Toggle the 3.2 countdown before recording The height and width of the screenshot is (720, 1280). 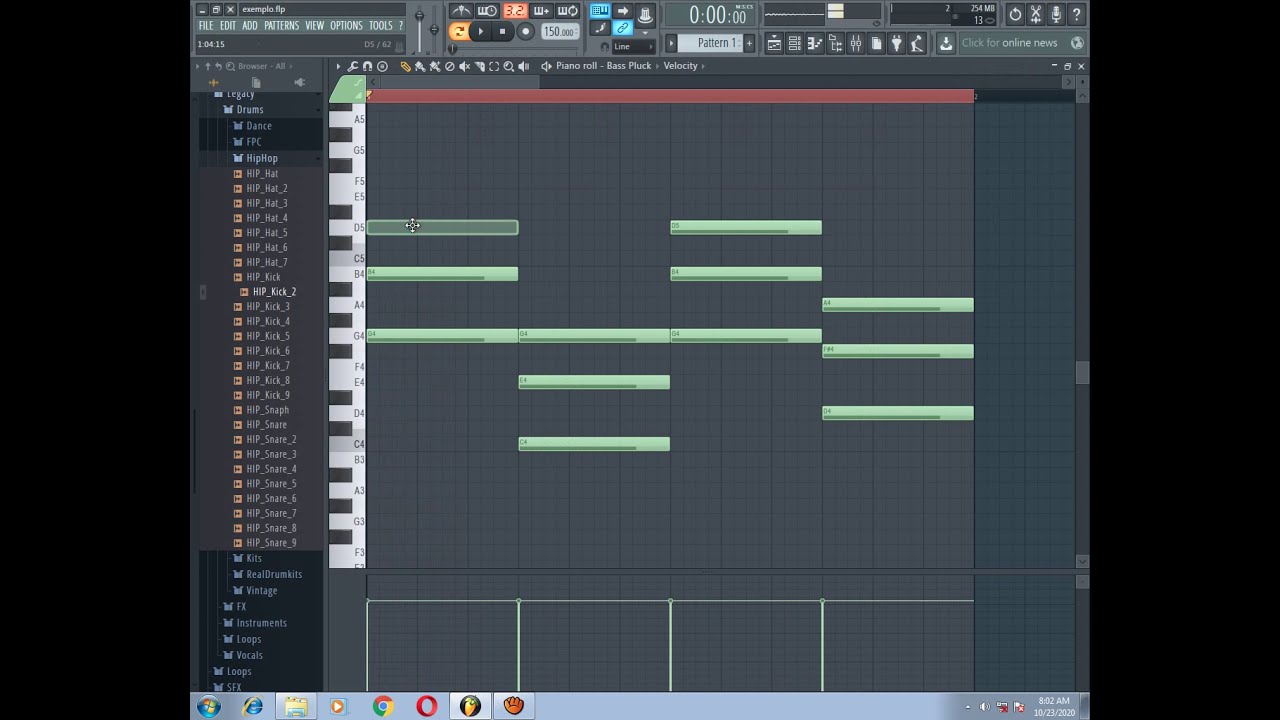514,11
